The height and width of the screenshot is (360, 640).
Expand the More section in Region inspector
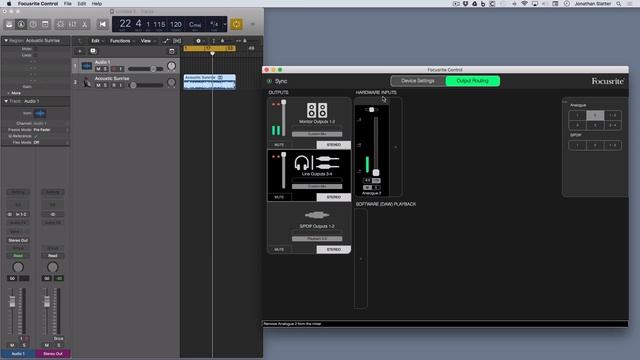(13, 93)
